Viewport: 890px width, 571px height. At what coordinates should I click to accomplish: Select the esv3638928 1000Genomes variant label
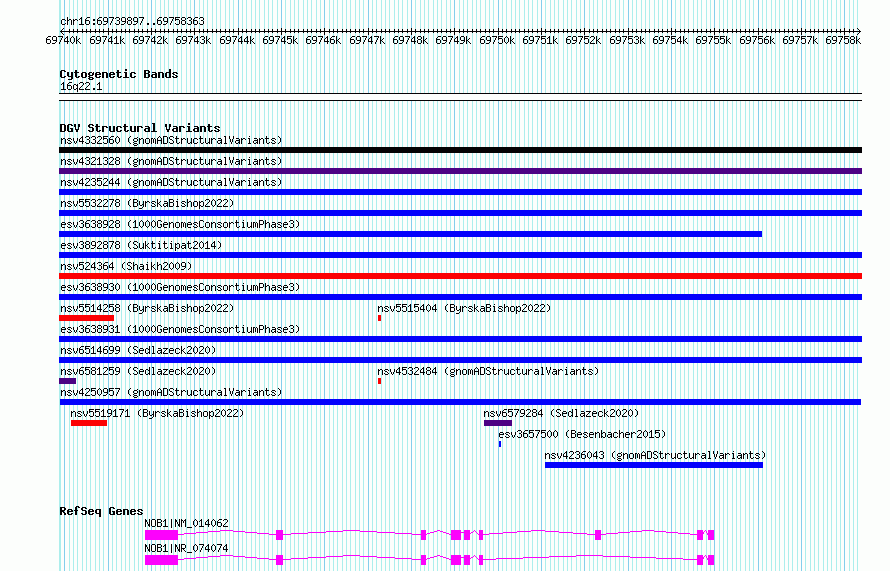[180, 224]
